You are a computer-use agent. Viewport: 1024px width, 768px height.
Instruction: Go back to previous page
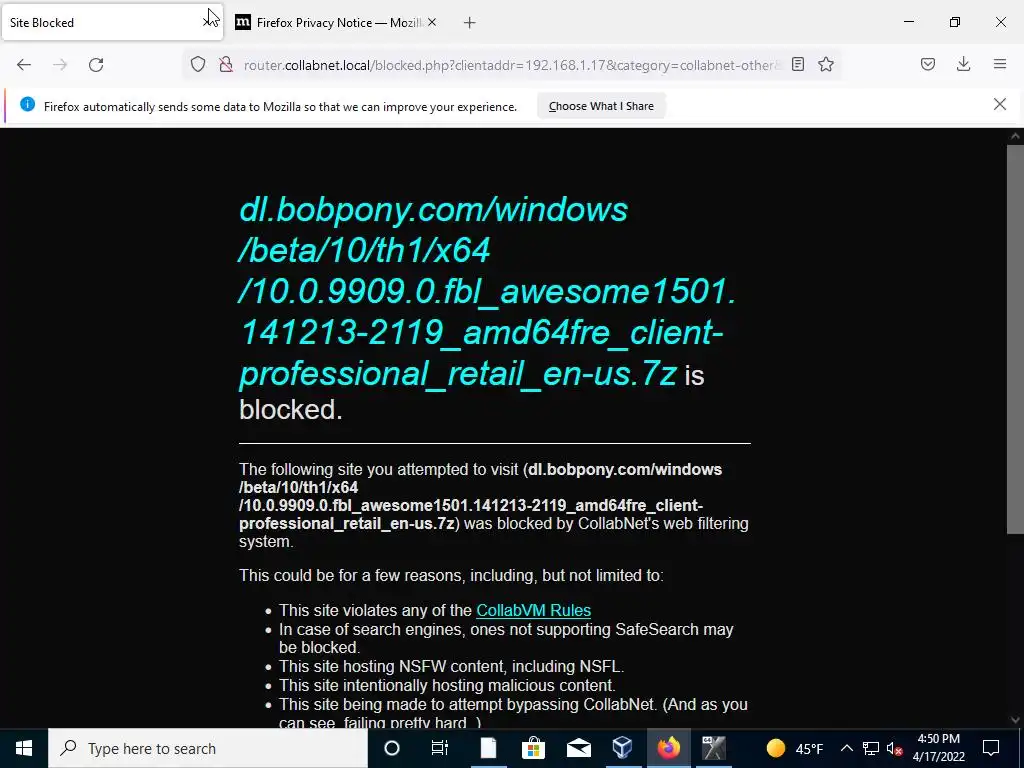pos(24,65)
